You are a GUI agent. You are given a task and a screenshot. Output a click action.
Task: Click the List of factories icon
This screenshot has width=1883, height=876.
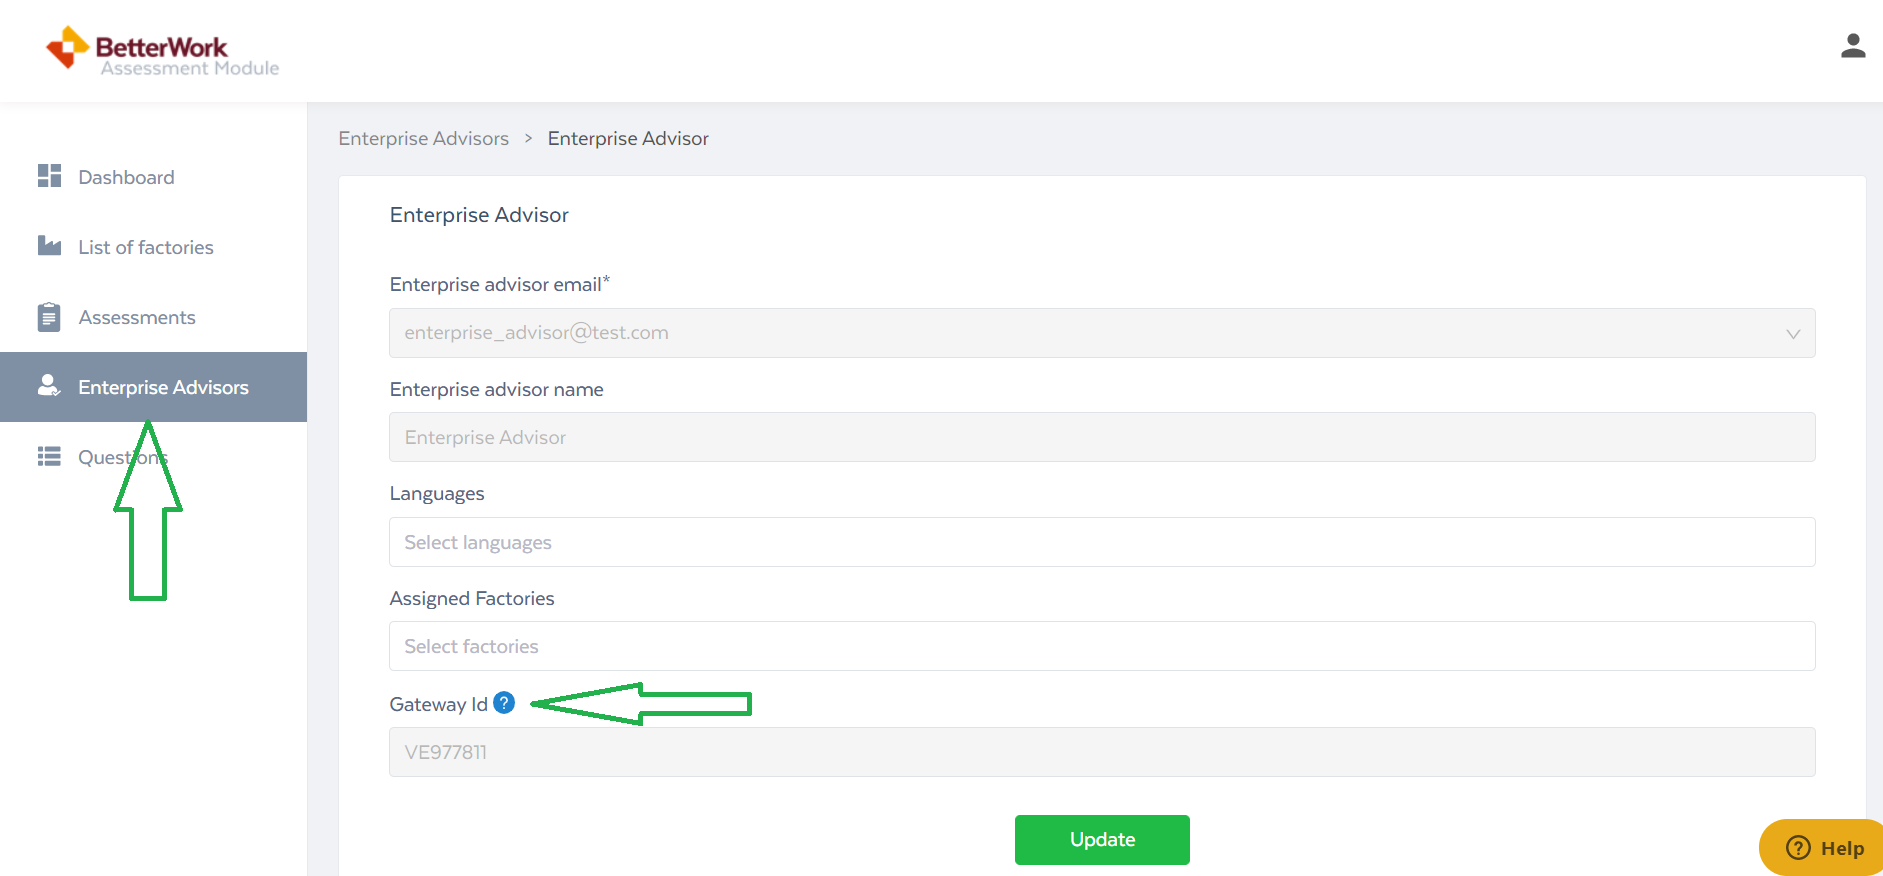click(49, 246)
